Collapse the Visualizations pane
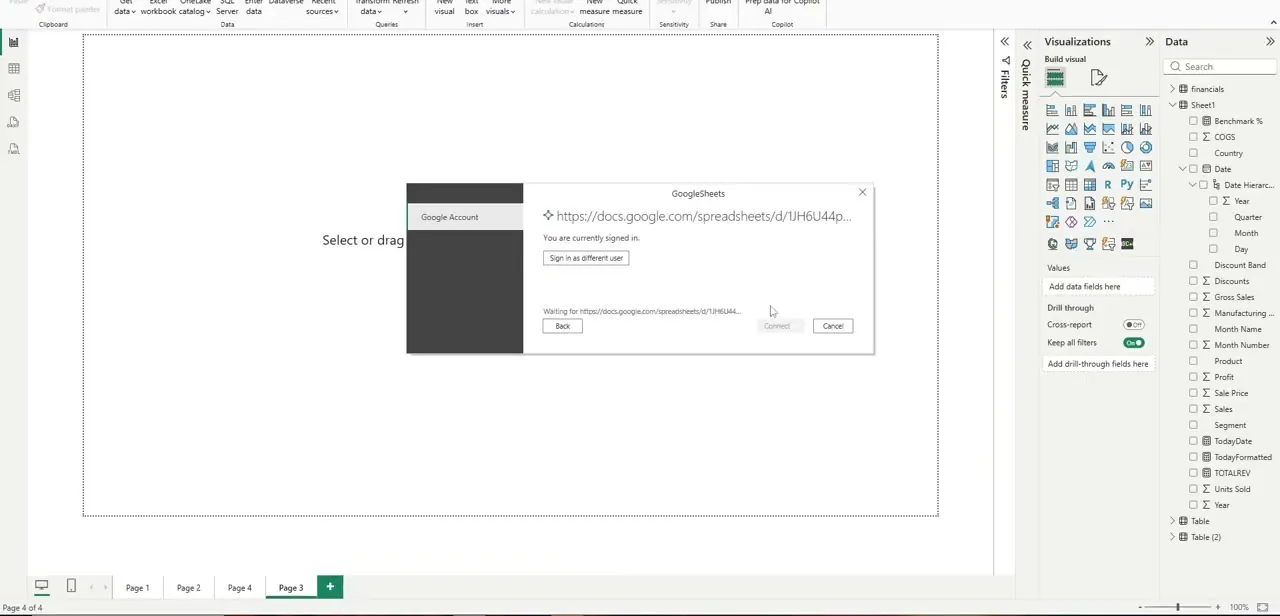The height and width of the screenshot is (616, 1280). pyautogui.click(x=1149, y=42)
